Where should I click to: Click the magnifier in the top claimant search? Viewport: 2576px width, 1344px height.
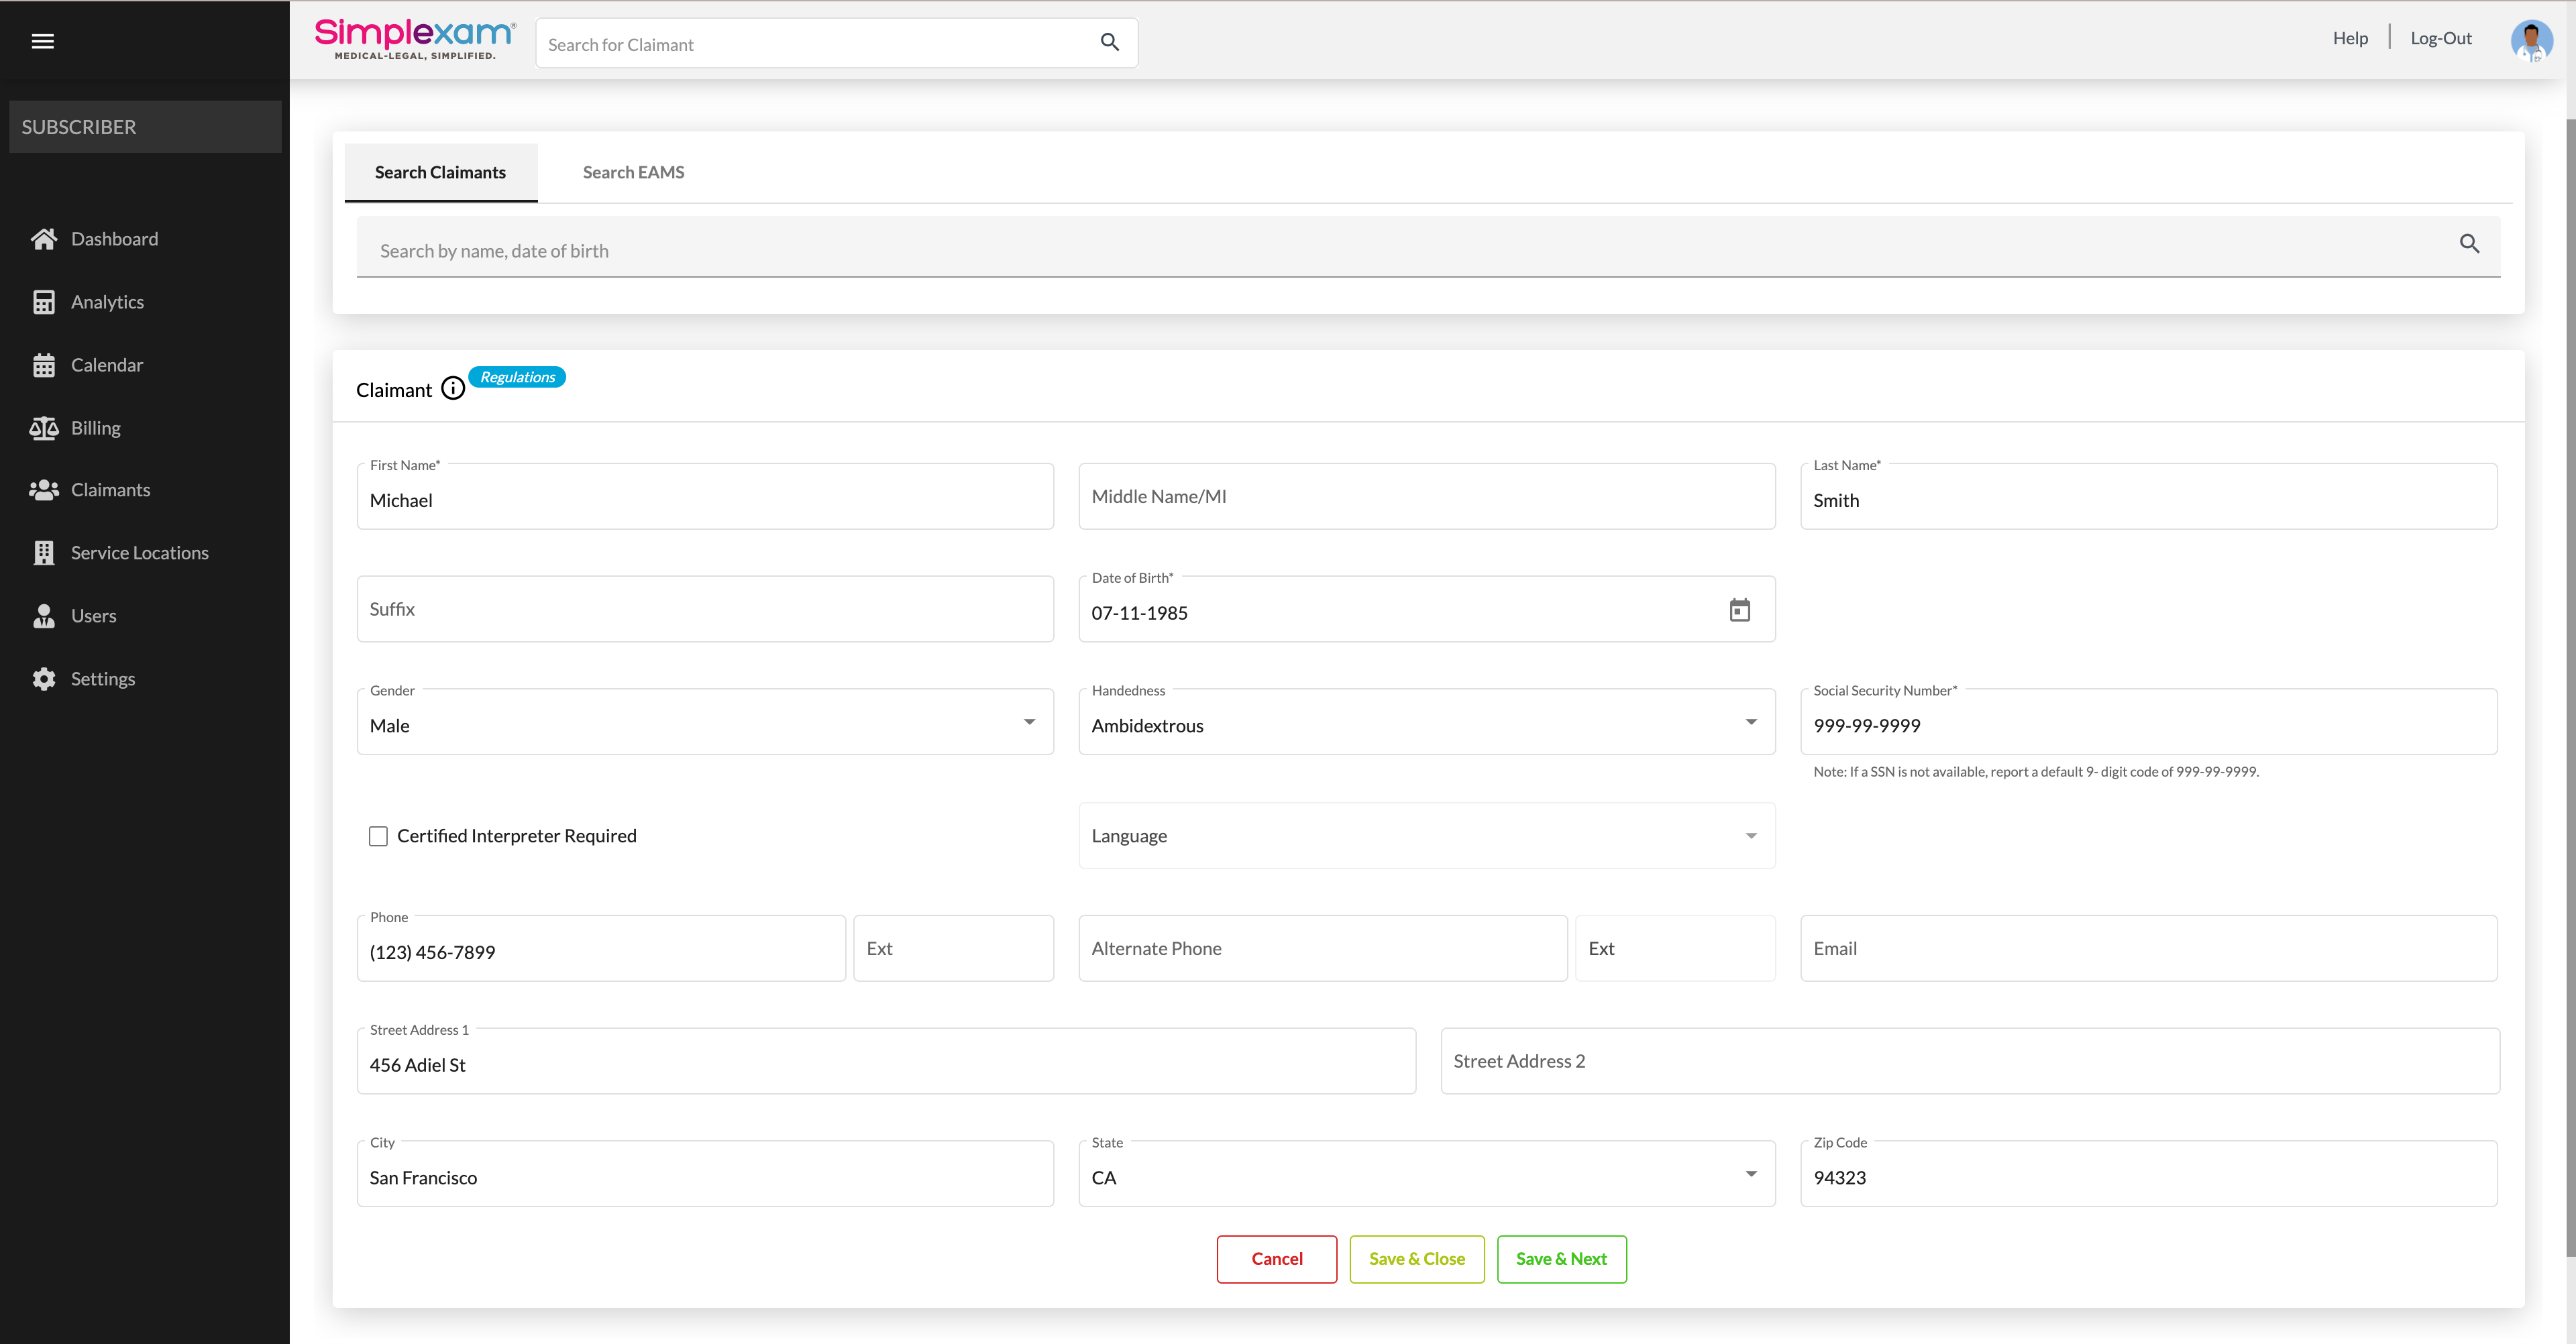[x=1109, y=42]
